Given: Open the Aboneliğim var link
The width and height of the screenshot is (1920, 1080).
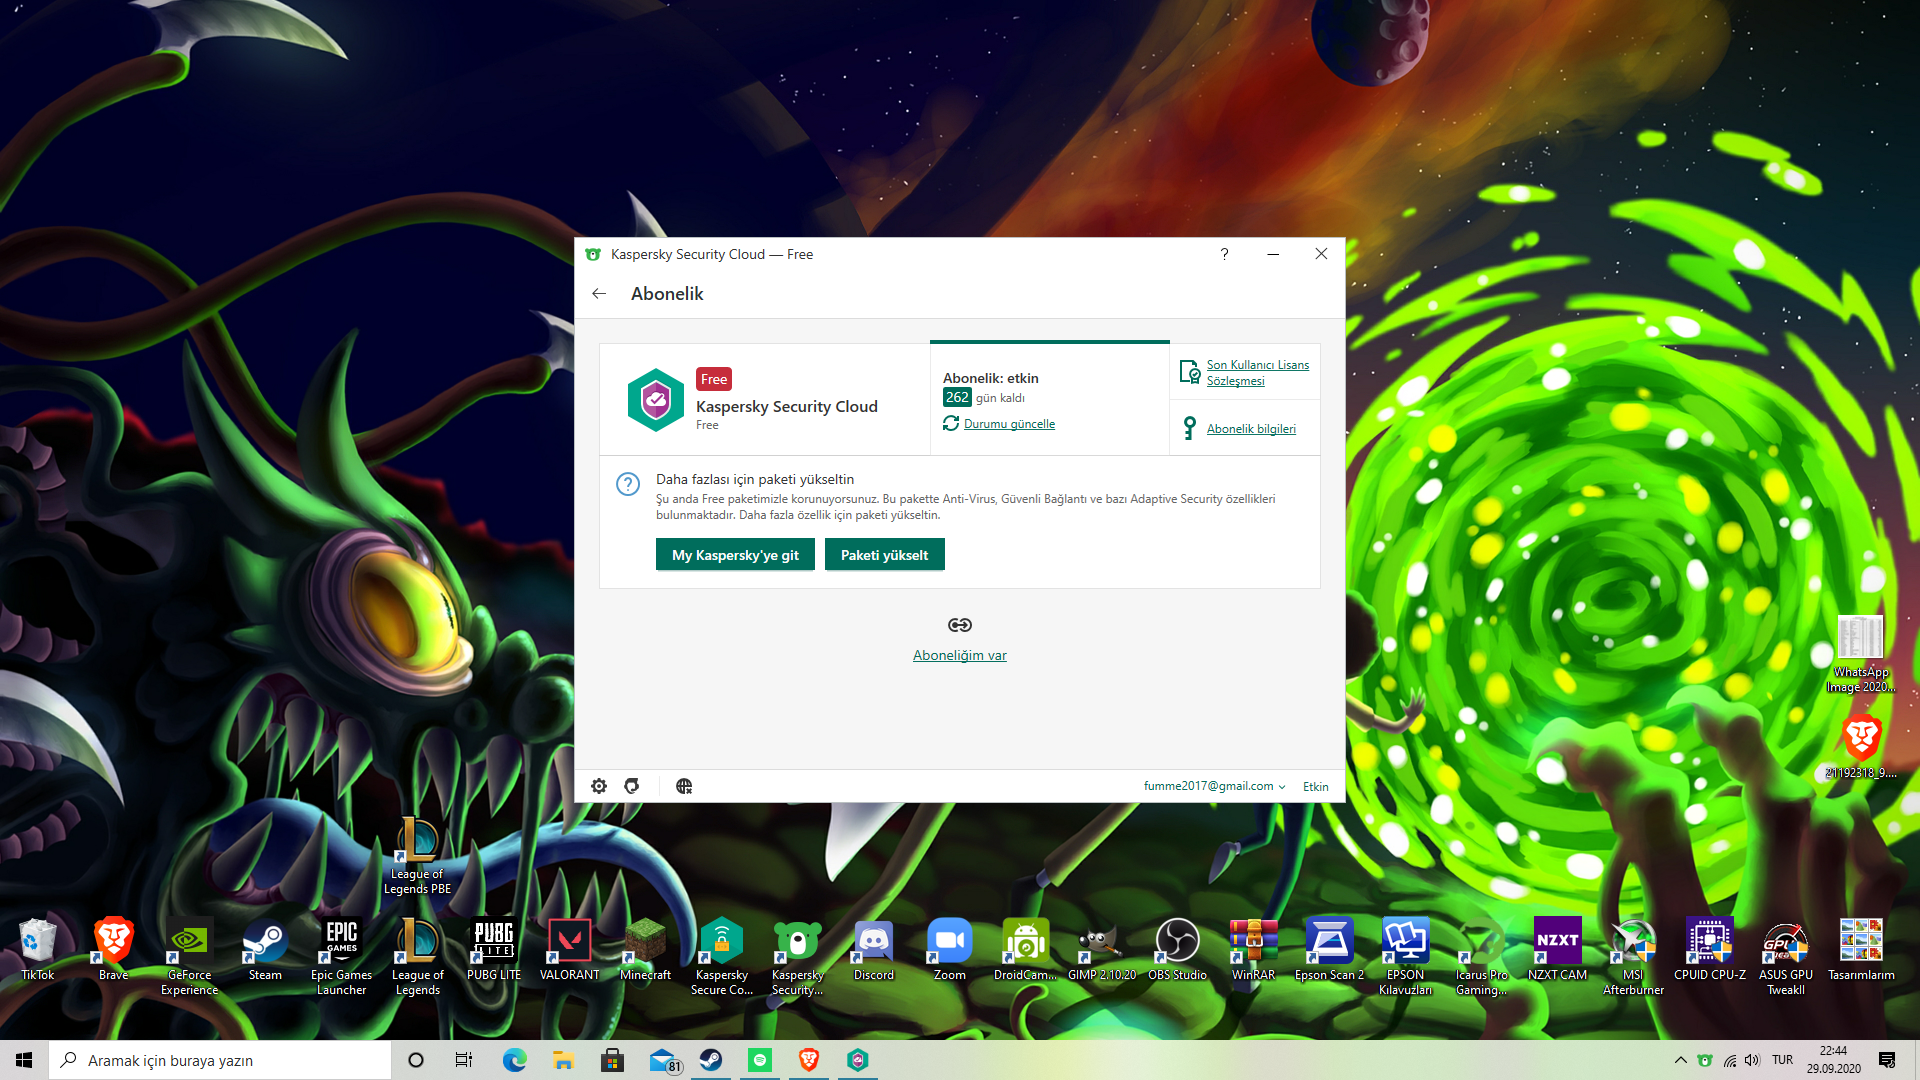Looking at the screenshot, I should 959,656.
